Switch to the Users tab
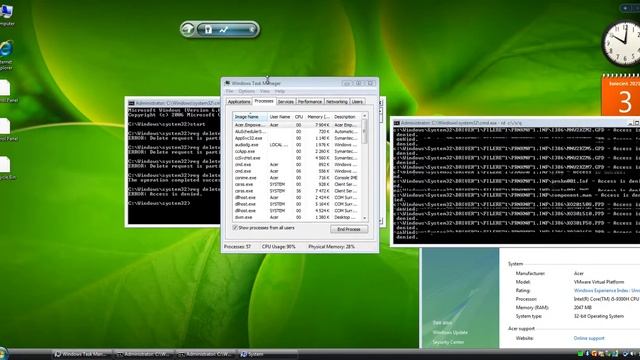 (x=357, y=102)
